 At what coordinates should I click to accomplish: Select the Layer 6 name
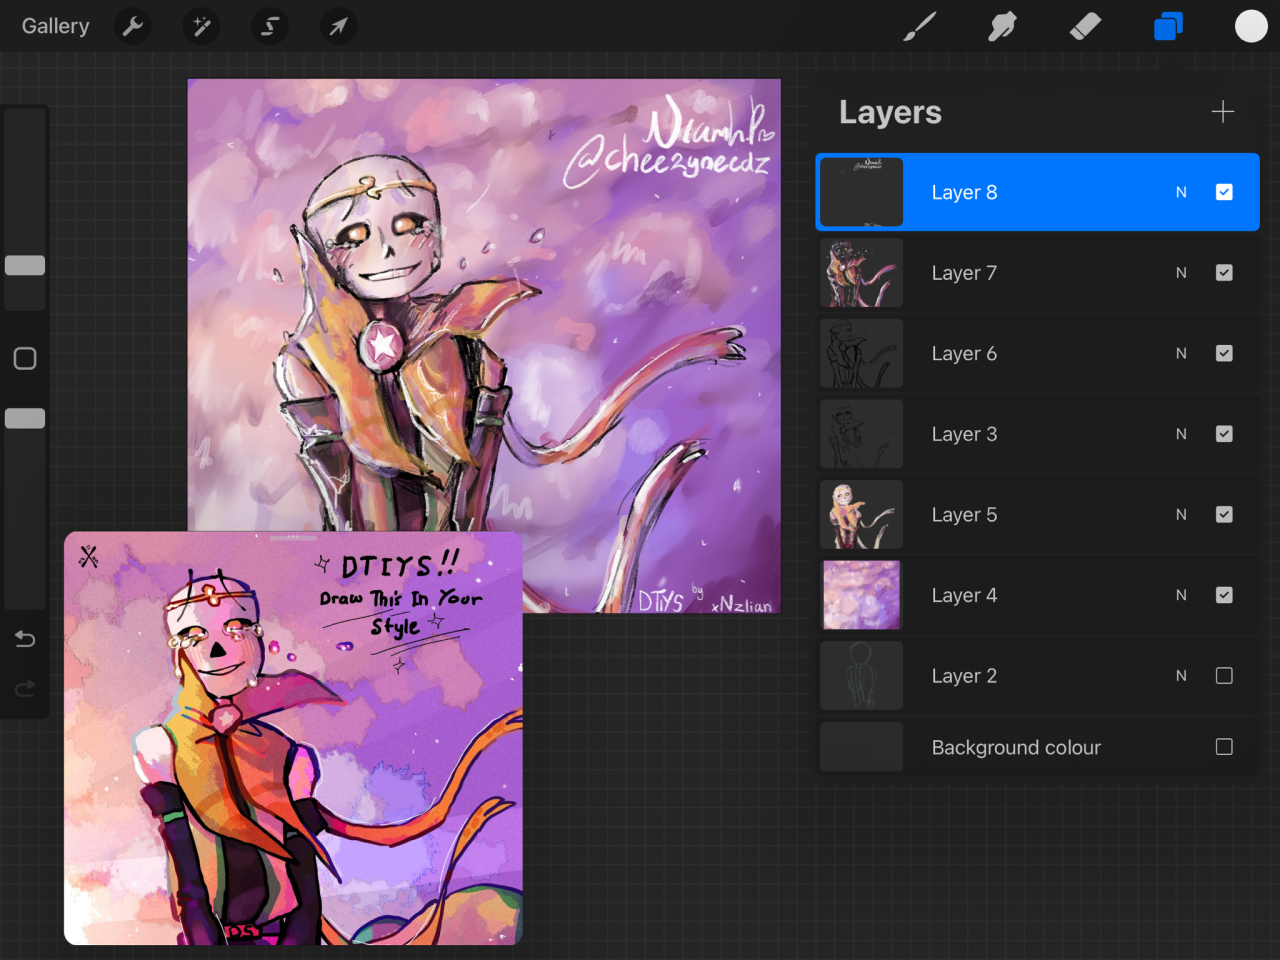pyautogui.click(x=964, y=354)
